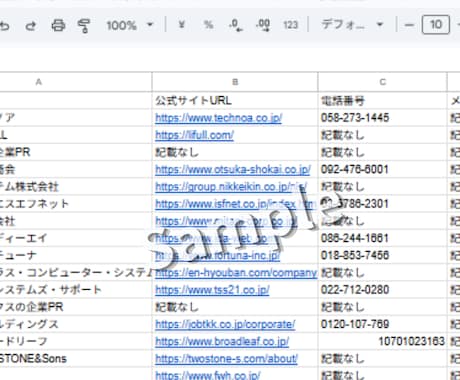Select phone cell 086-244-1661
Image resolution: width=460 pixels, height=380 pixels.
(382, 238)
